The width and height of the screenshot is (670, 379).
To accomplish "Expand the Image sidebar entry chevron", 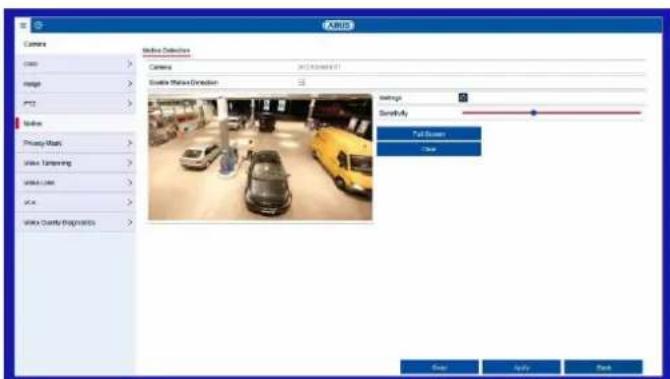I will click(130, 84).
